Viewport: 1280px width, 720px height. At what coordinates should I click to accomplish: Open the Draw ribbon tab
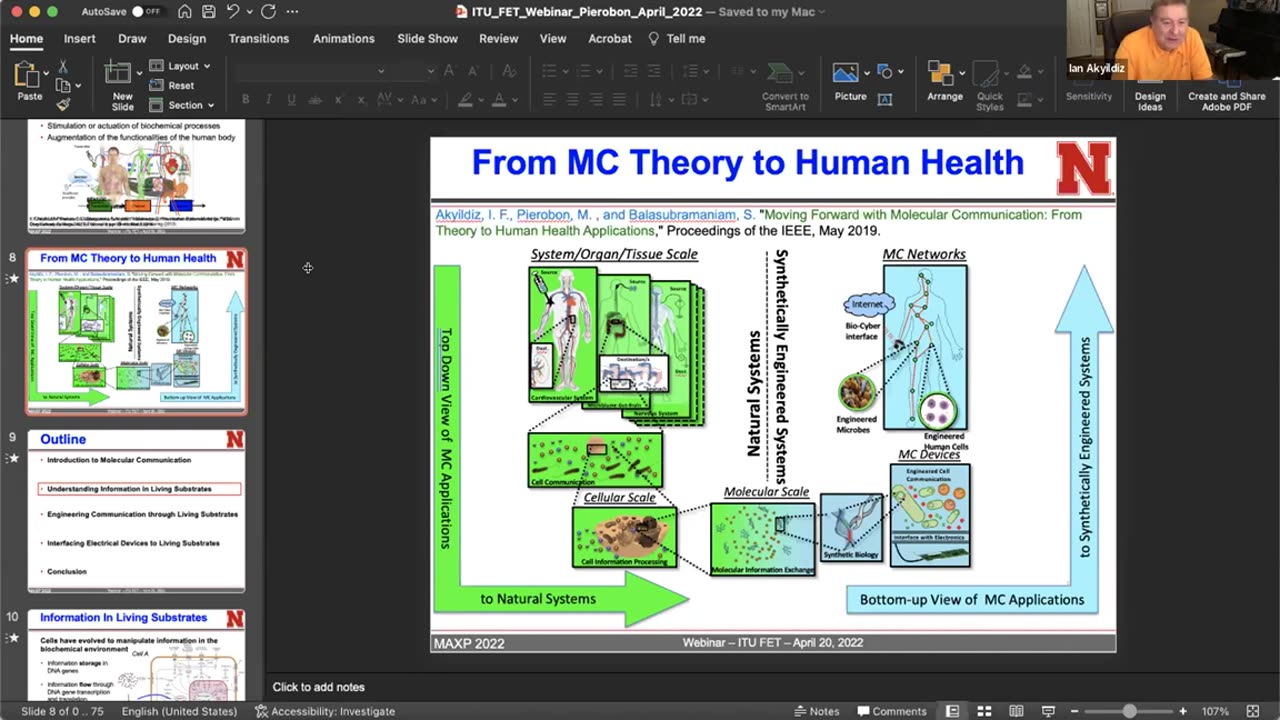132,38
